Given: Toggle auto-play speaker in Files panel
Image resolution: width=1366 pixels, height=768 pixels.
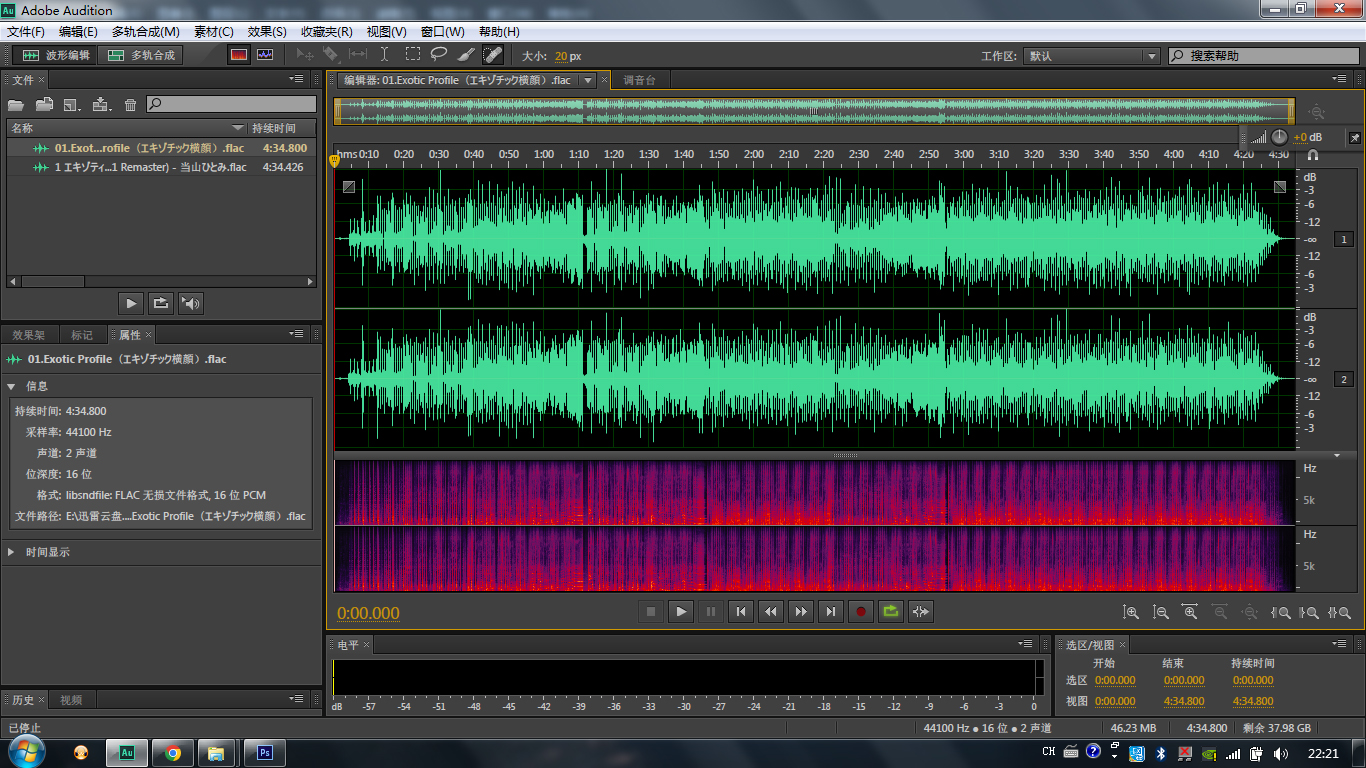Looking at the screenshot, I should (190, 303).
